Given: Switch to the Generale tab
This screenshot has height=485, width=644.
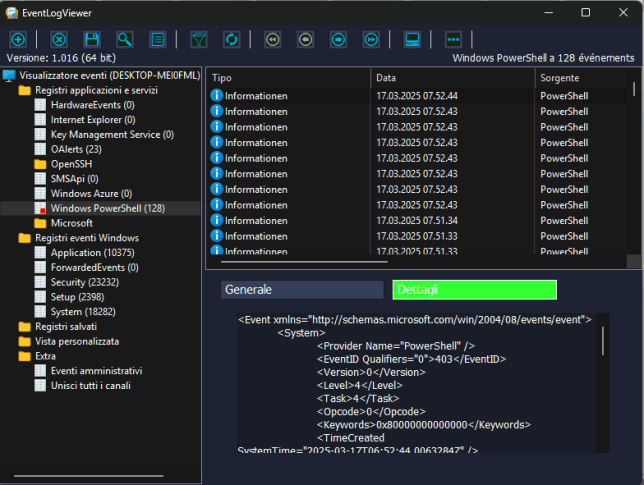Looking at the screenshot, I should click(302, 290).
